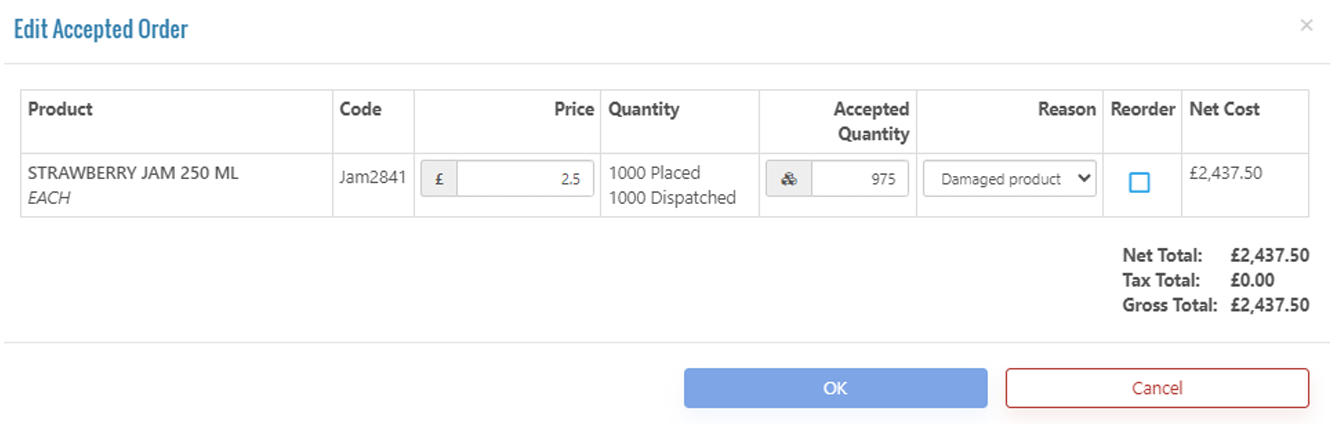Click the Price input field showing 2.5
The height and width of the screenshot is (436, 1336).
pyautogui.click(x=525, y=180)
